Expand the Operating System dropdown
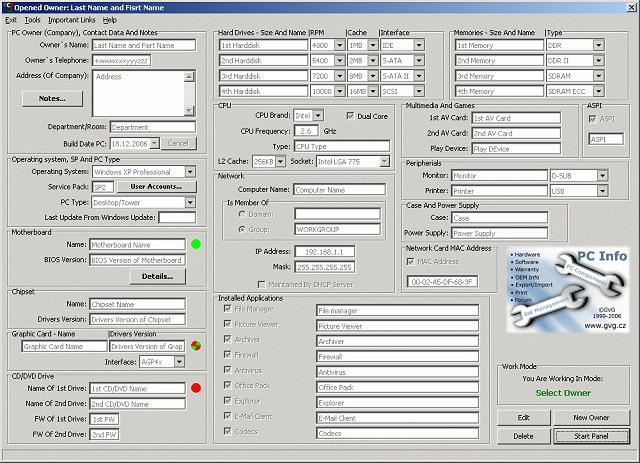 [x=190, y=172]
